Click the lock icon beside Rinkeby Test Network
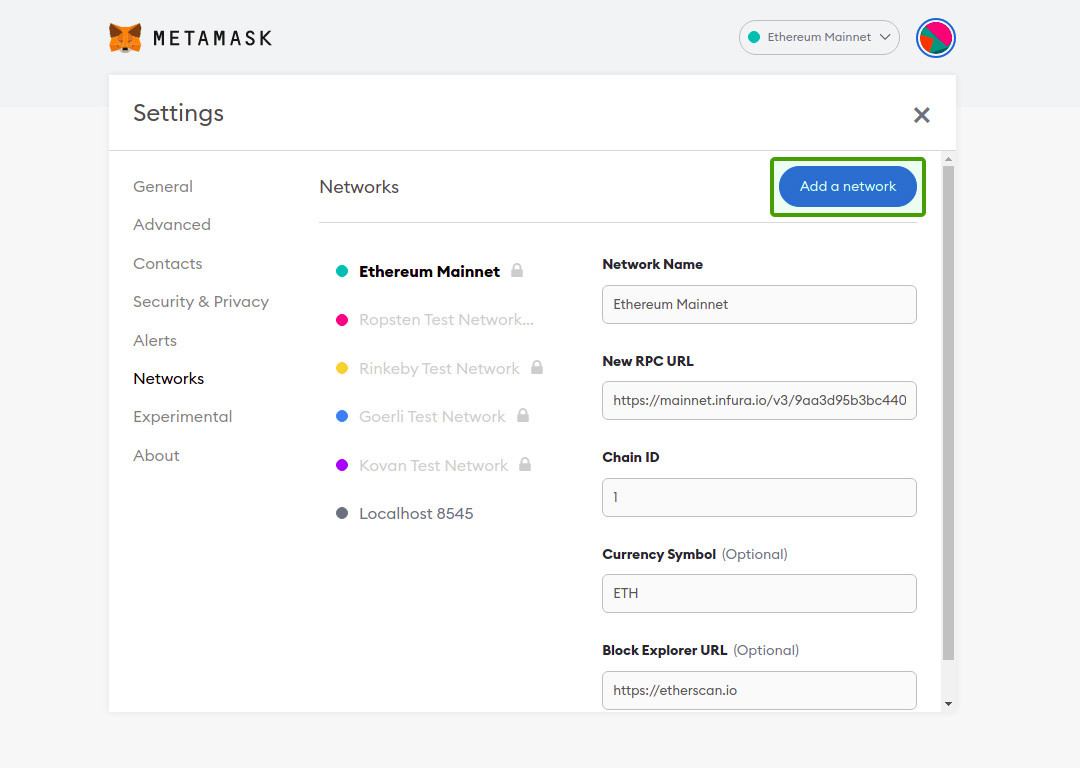Viewport: 1080px width, 768px height. (x=537, y=368)
